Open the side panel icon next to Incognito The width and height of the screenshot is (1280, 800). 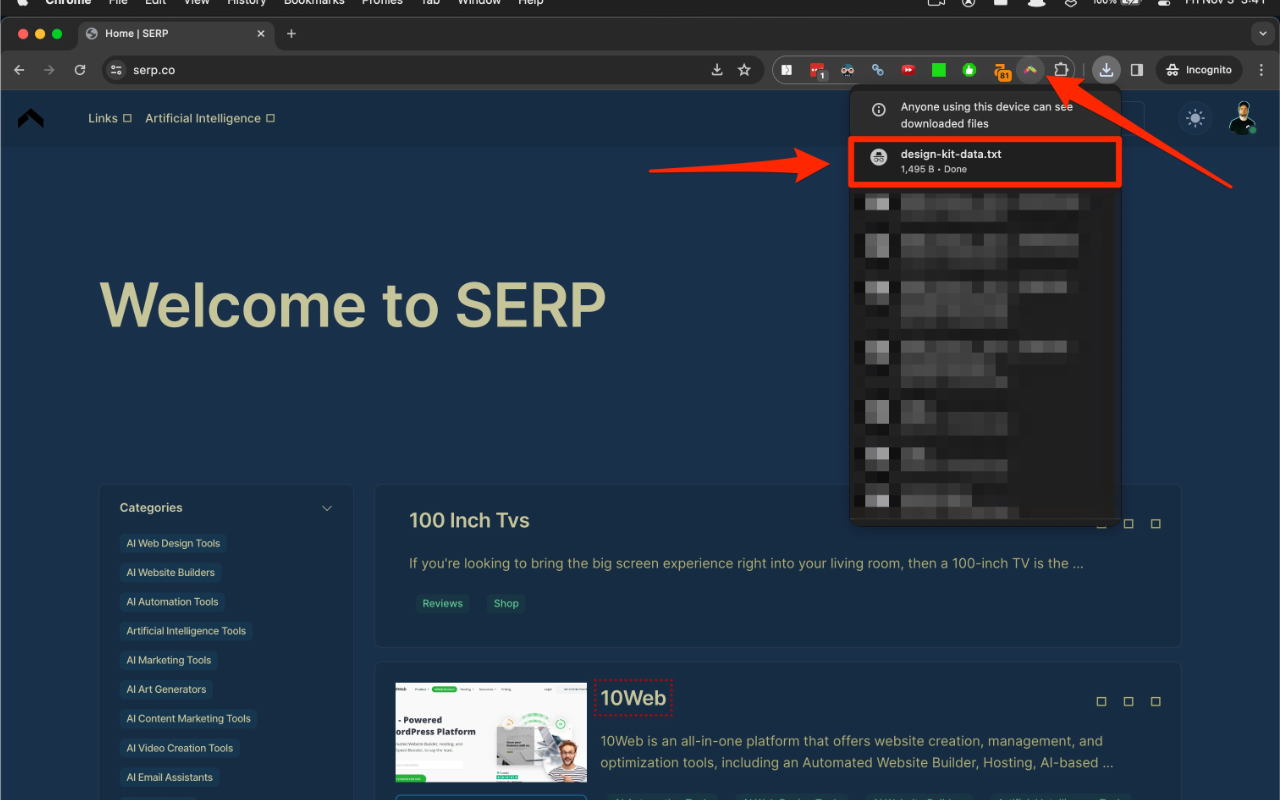click(x=1136, y=70)
